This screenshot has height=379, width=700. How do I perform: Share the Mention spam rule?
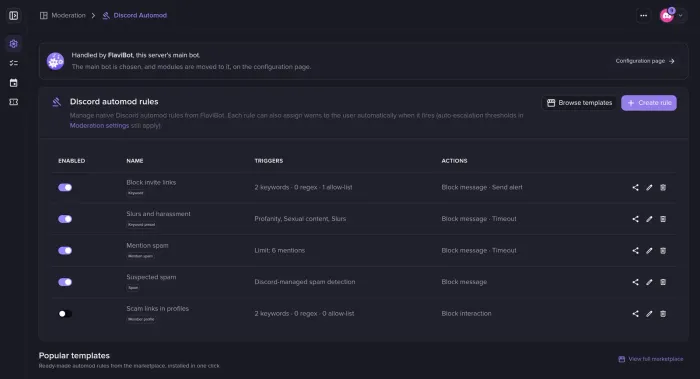click(x=635, y=250)
